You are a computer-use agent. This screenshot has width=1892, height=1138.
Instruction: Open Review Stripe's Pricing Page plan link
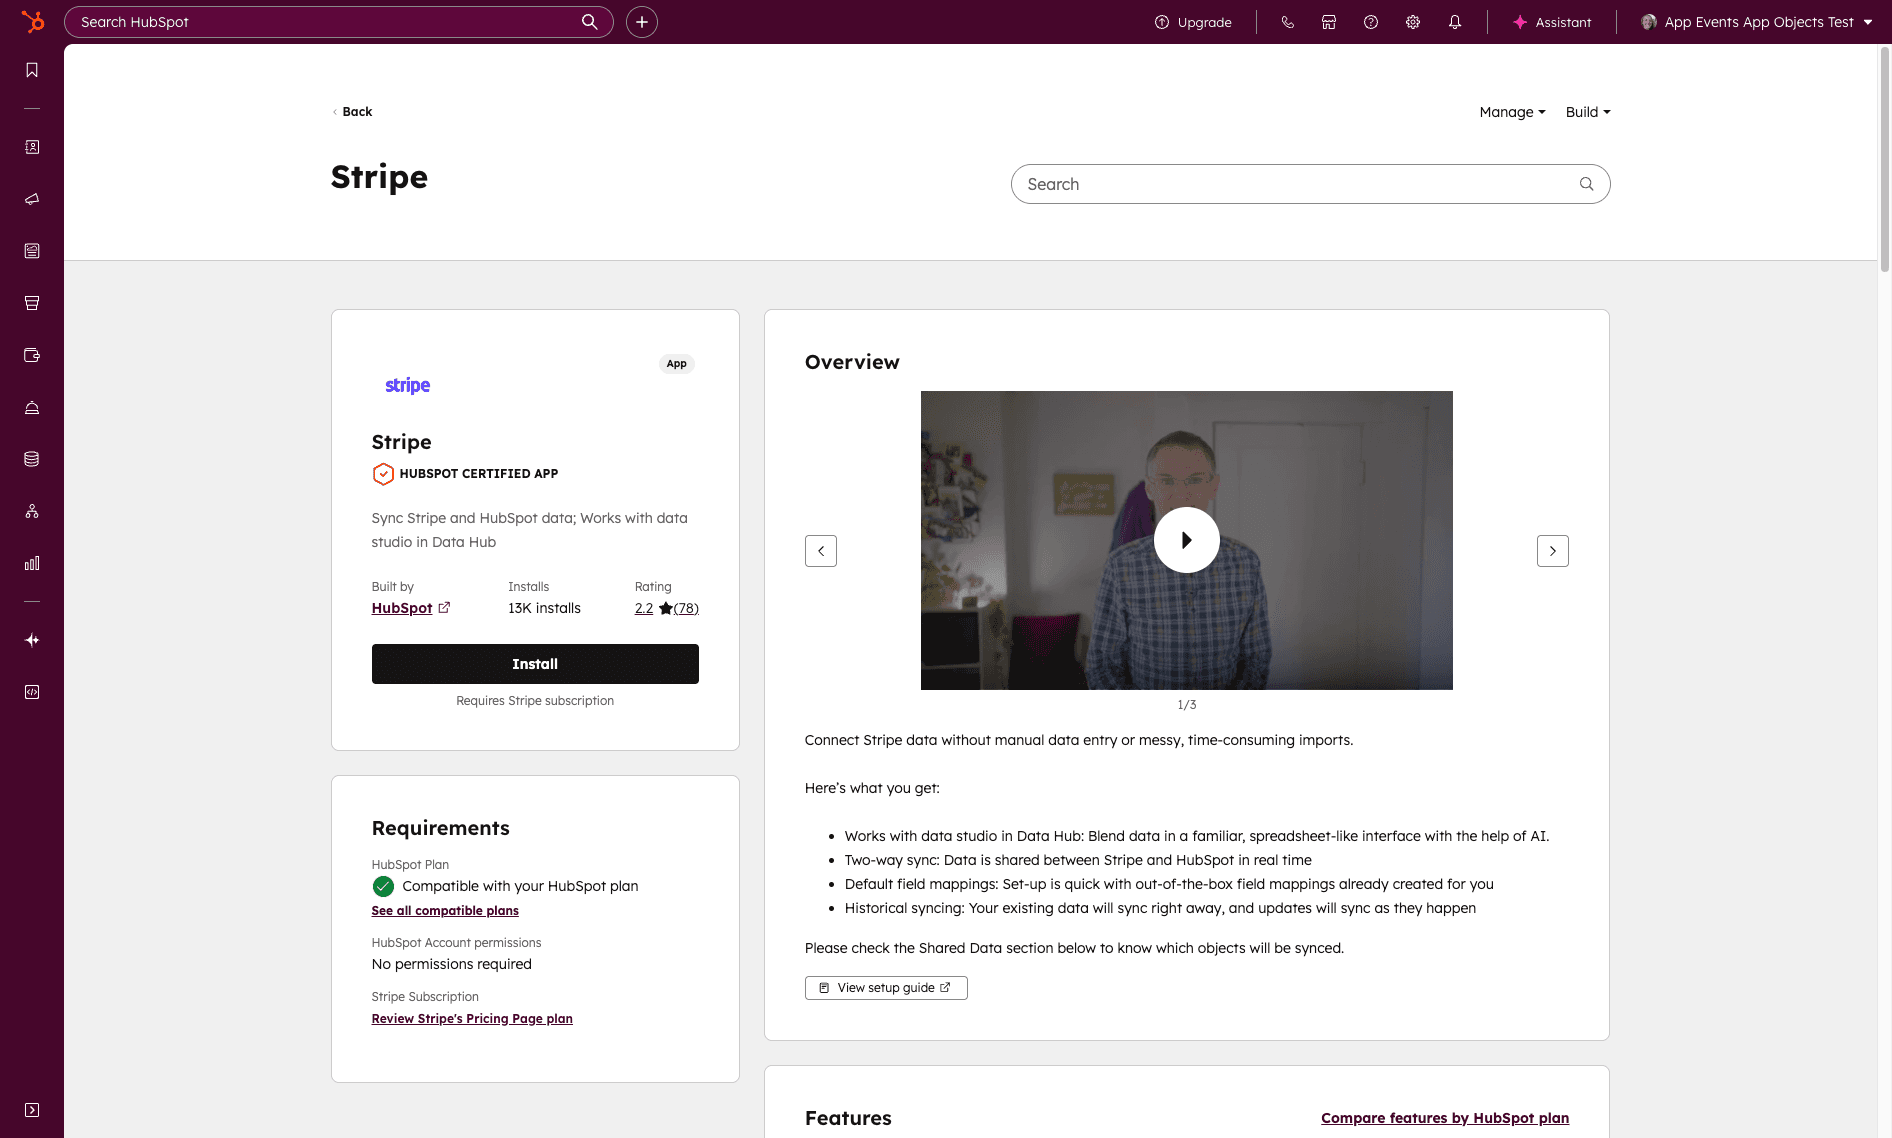tap(472, 1019)
